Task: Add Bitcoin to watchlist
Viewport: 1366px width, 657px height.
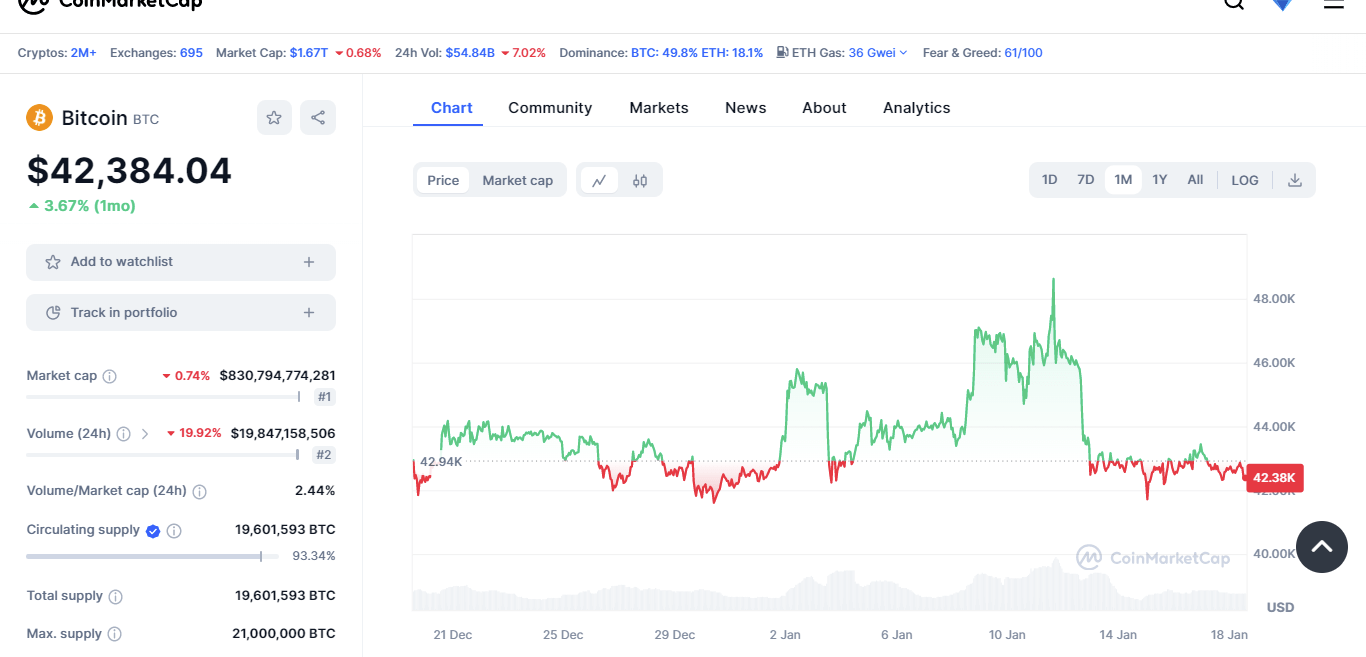Action: [181, 262]
